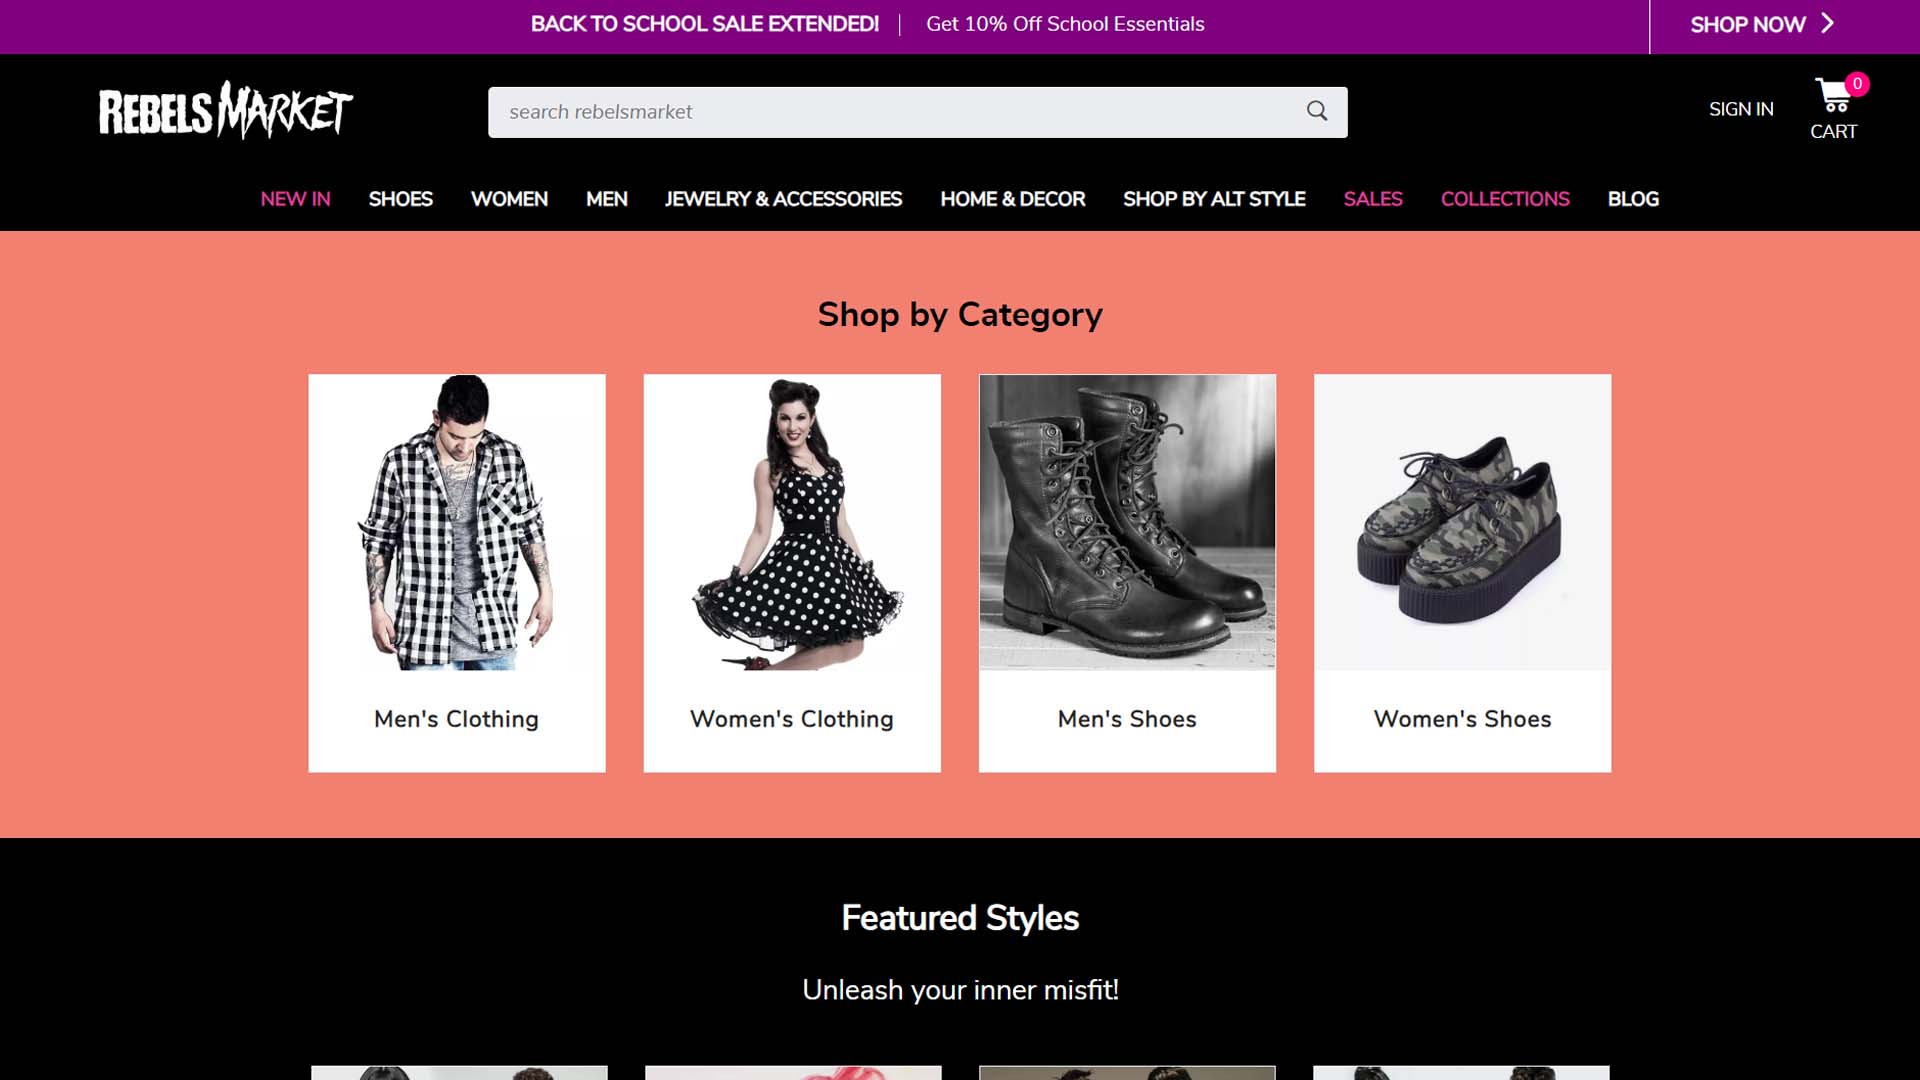This screenshot has height=1080, width=1920.
Task: Click the RebelsMarket logo
Action: pyautogui.click(x=226, y=110)
